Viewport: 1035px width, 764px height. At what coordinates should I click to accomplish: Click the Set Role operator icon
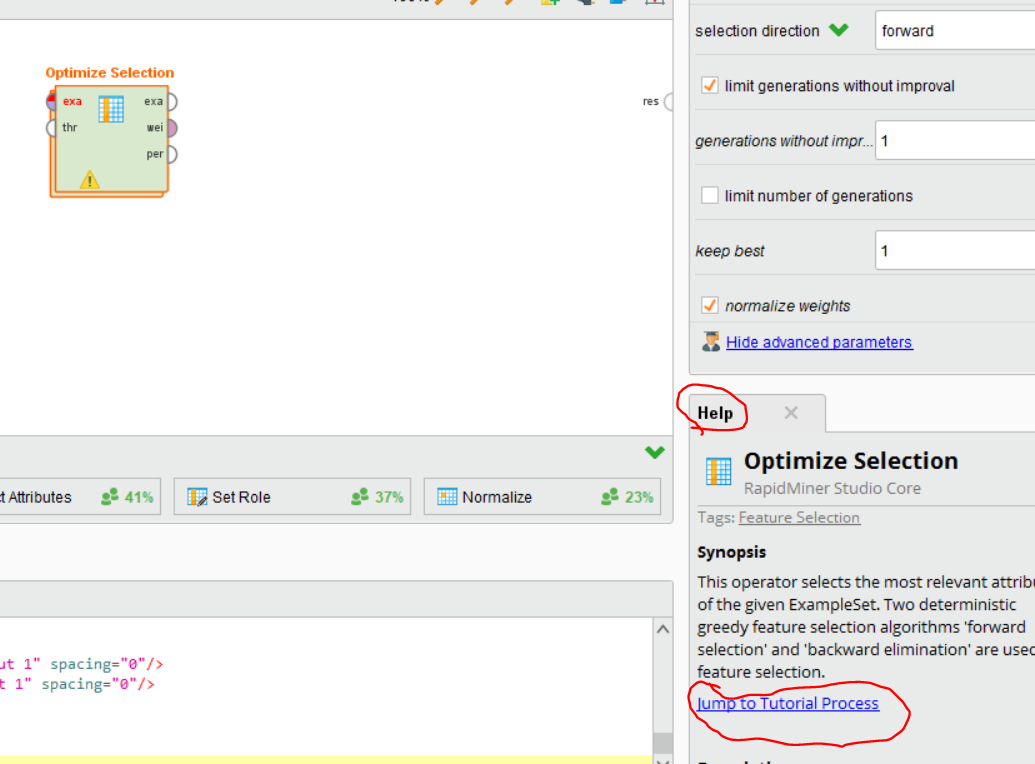point(197,497)
